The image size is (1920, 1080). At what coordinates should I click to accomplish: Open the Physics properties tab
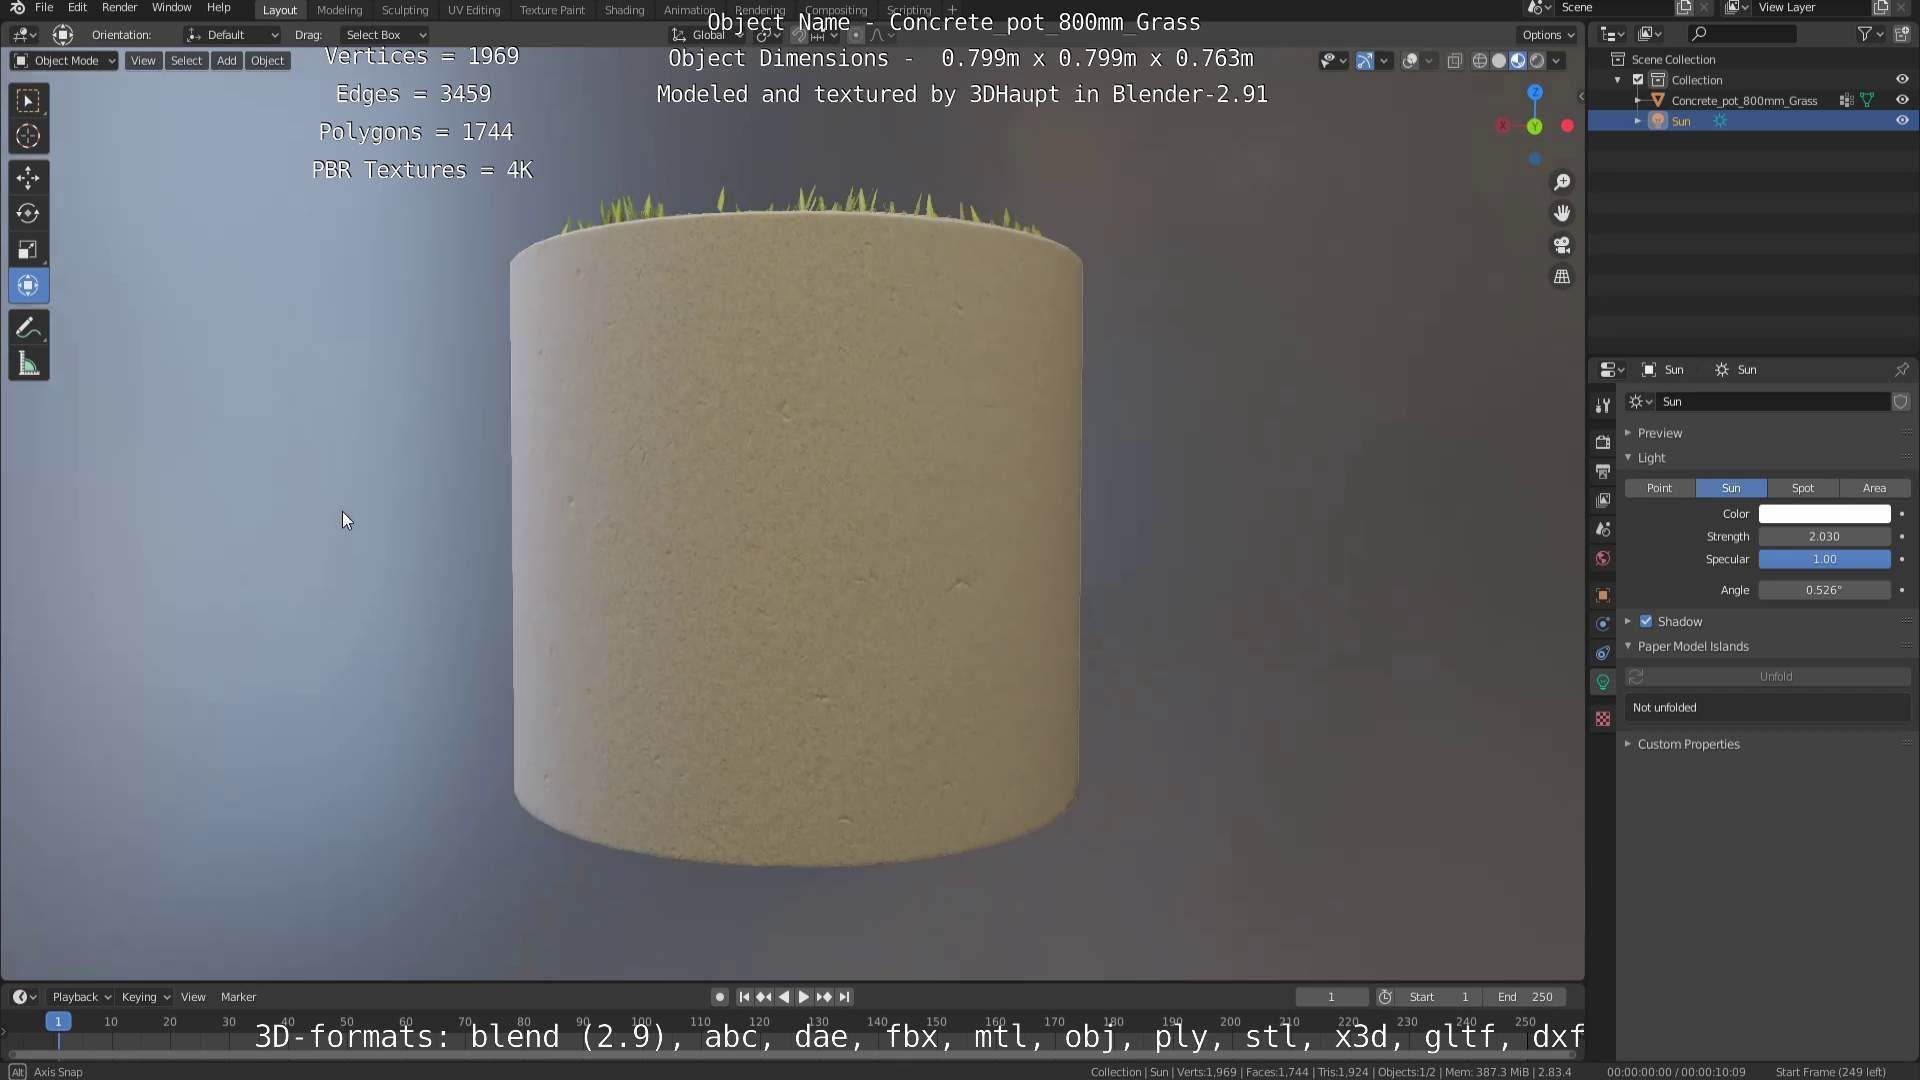point(1603,623)
